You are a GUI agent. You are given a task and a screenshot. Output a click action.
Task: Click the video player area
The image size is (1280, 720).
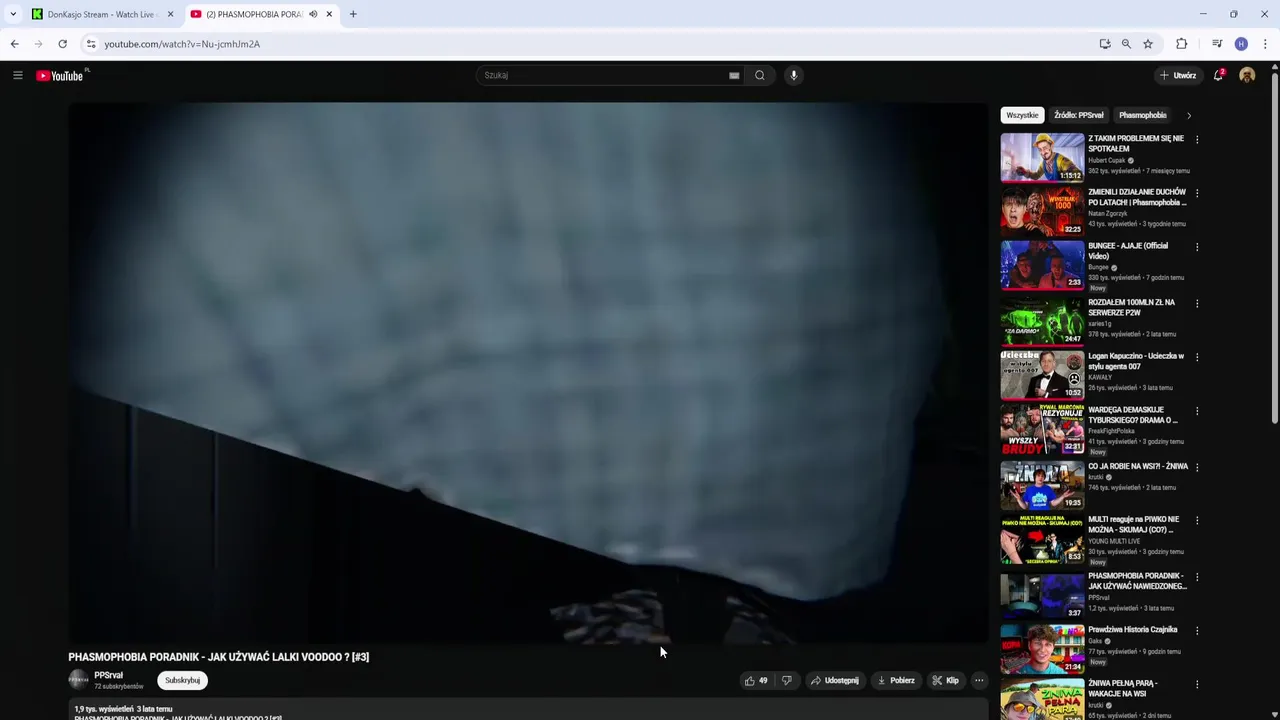coord(528,373)
